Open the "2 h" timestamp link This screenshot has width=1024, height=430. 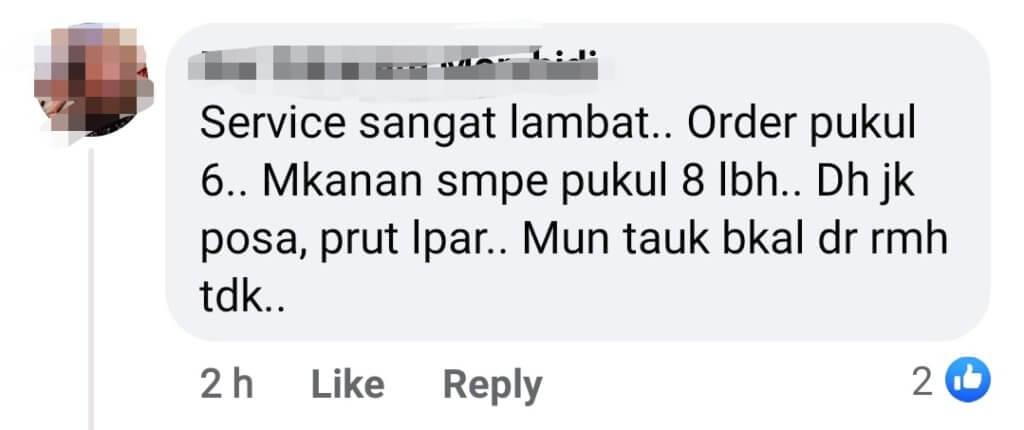[226, 384]
